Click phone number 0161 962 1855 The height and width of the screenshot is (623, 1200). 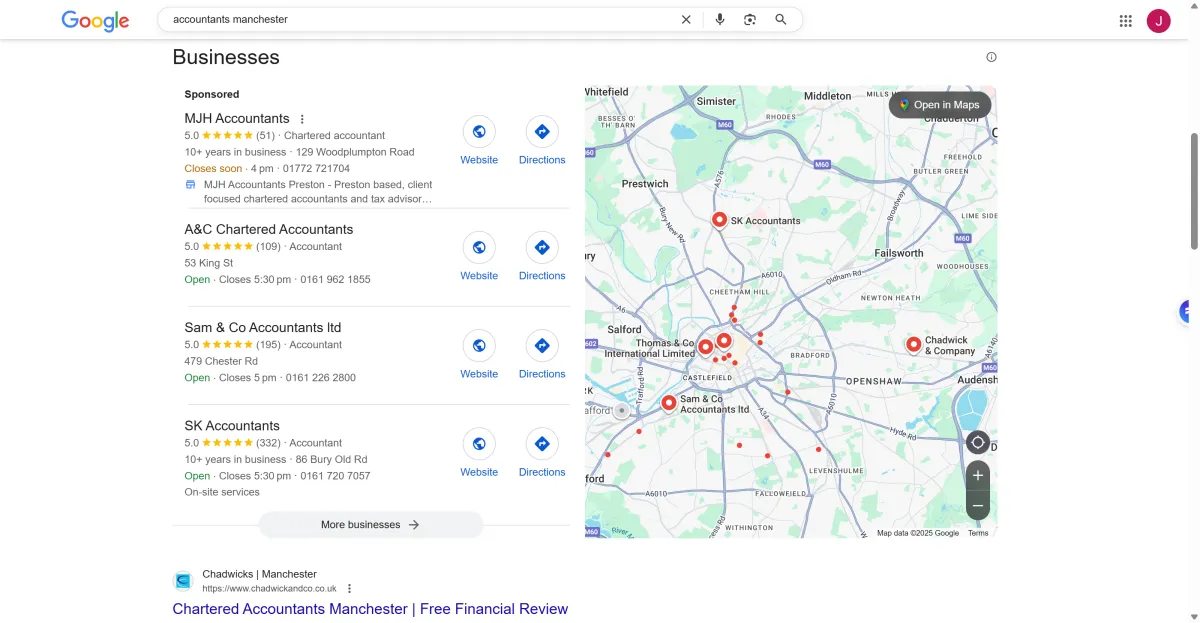click(x=336, y=280)
